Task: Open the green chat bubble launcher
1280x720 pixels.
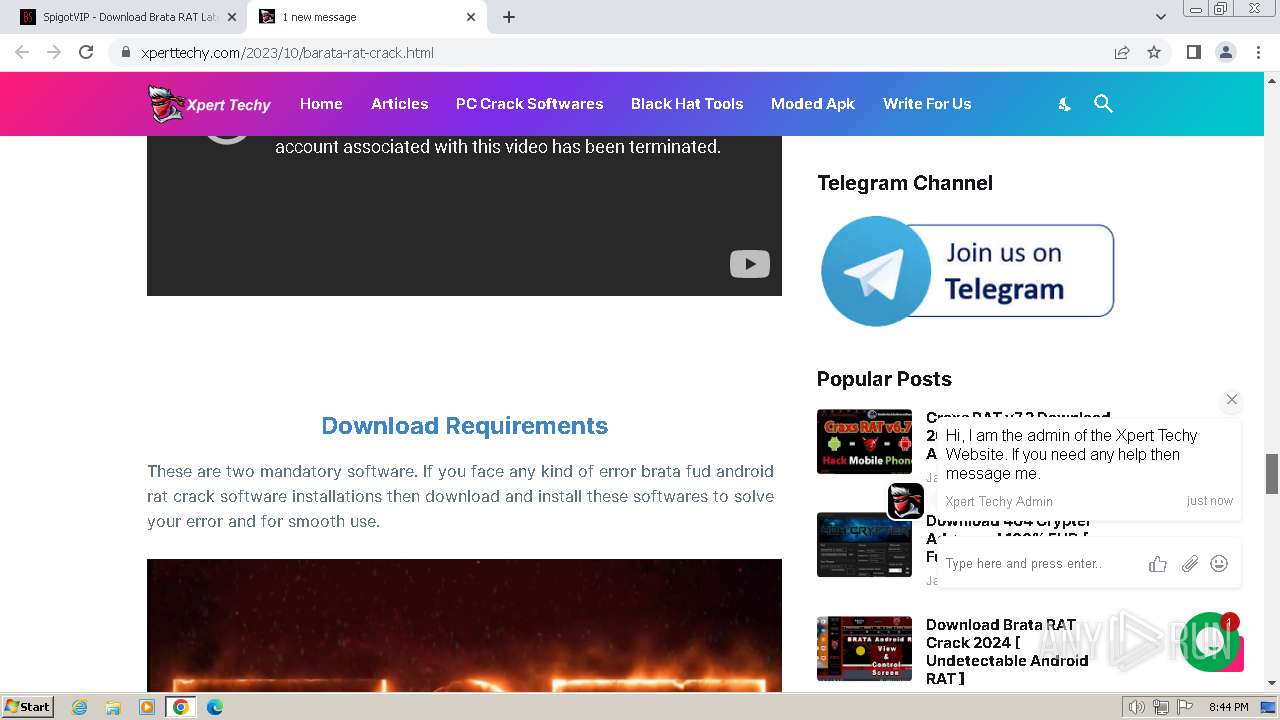Action: pyautogui.click(x=1210, y=642)
